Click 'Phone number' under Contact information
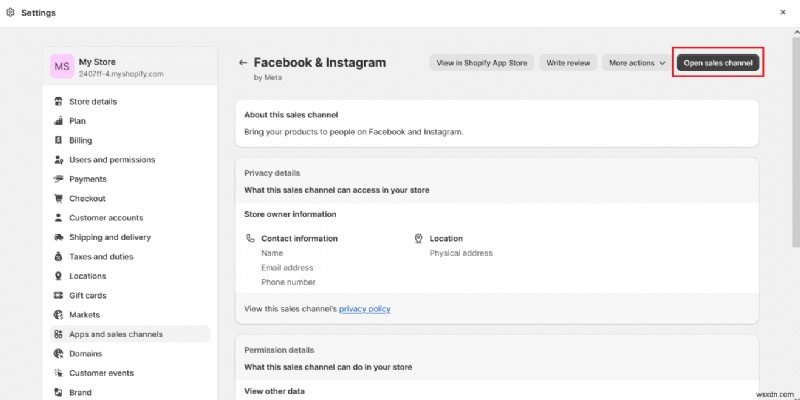Image resolution: width=800 pixels, height=400 pixels. (288, 282)
